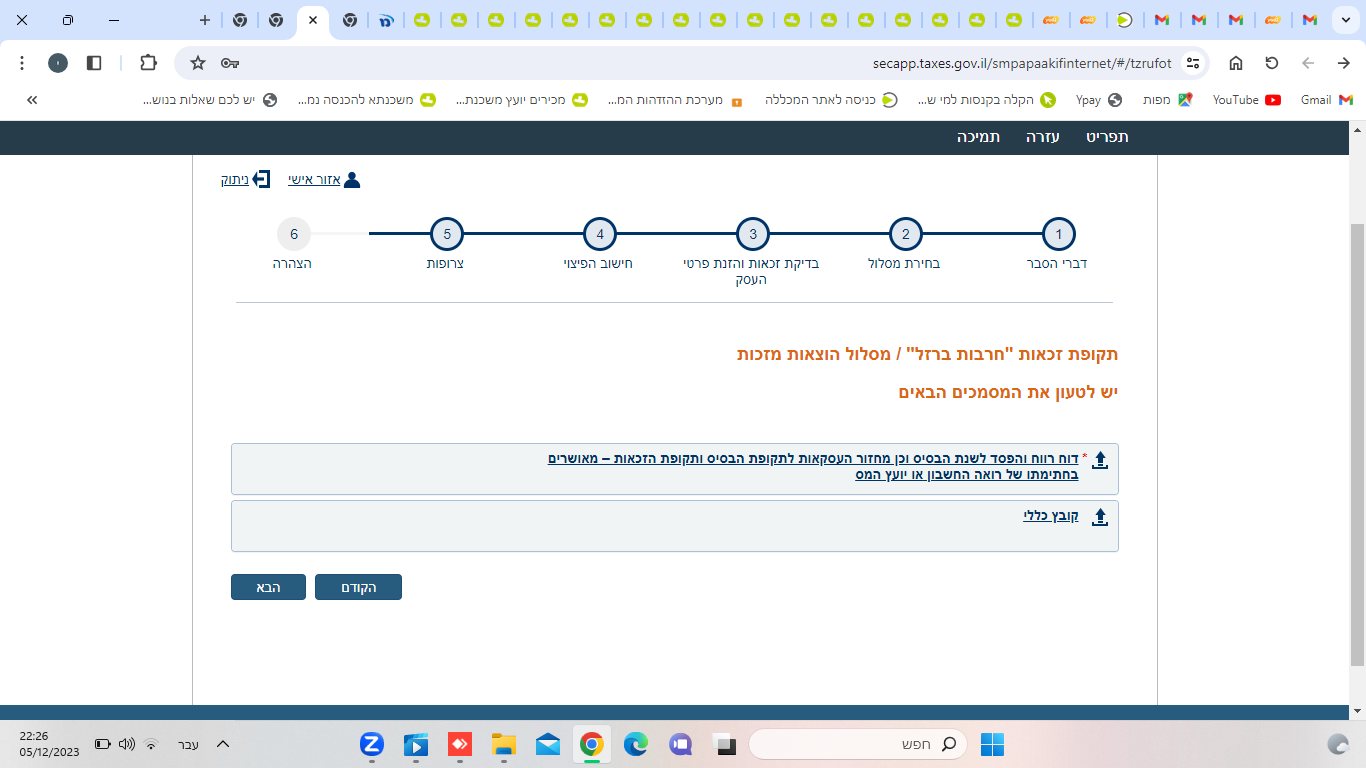The image size is (1366, 768).
Task: Open the Ypay bookmark
Action: point(1098,100)
